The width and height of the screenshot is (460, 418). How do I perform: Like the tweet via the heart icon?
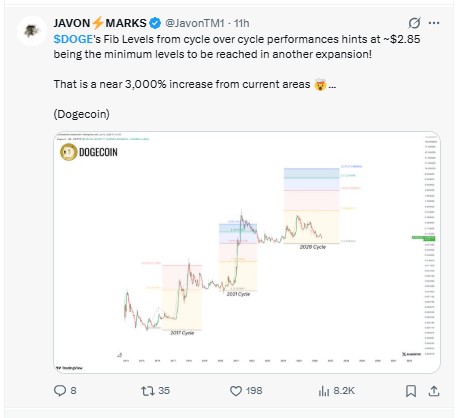236,391
